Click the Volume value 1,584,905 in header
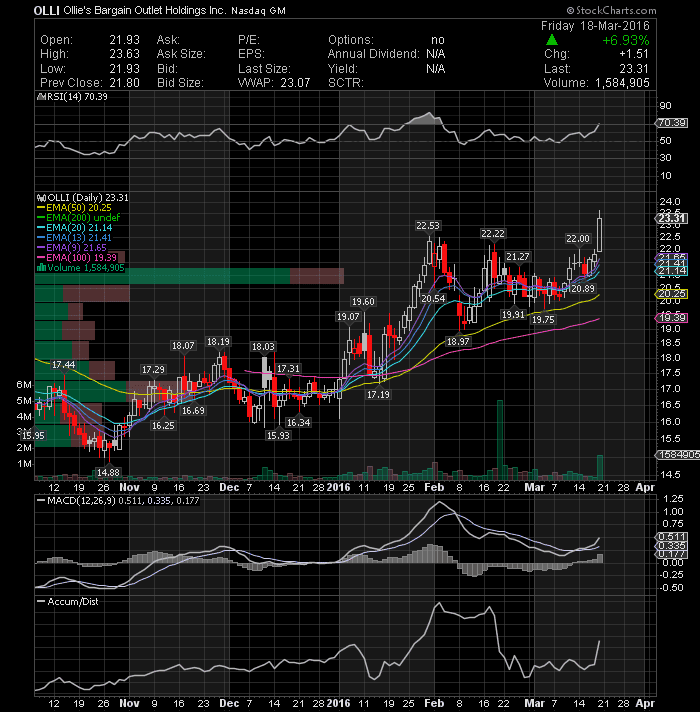 pos(622,83)
